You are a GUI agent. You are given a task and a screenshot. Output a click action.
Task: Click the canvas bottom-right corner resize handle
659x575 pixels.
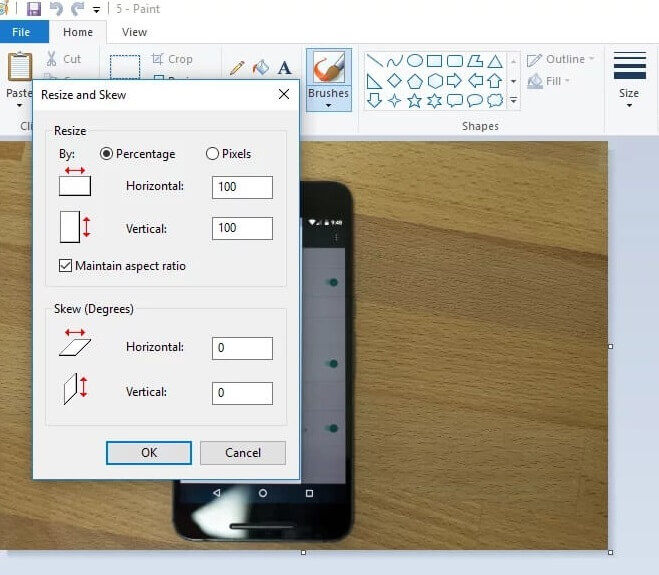[x=610, y=552]
